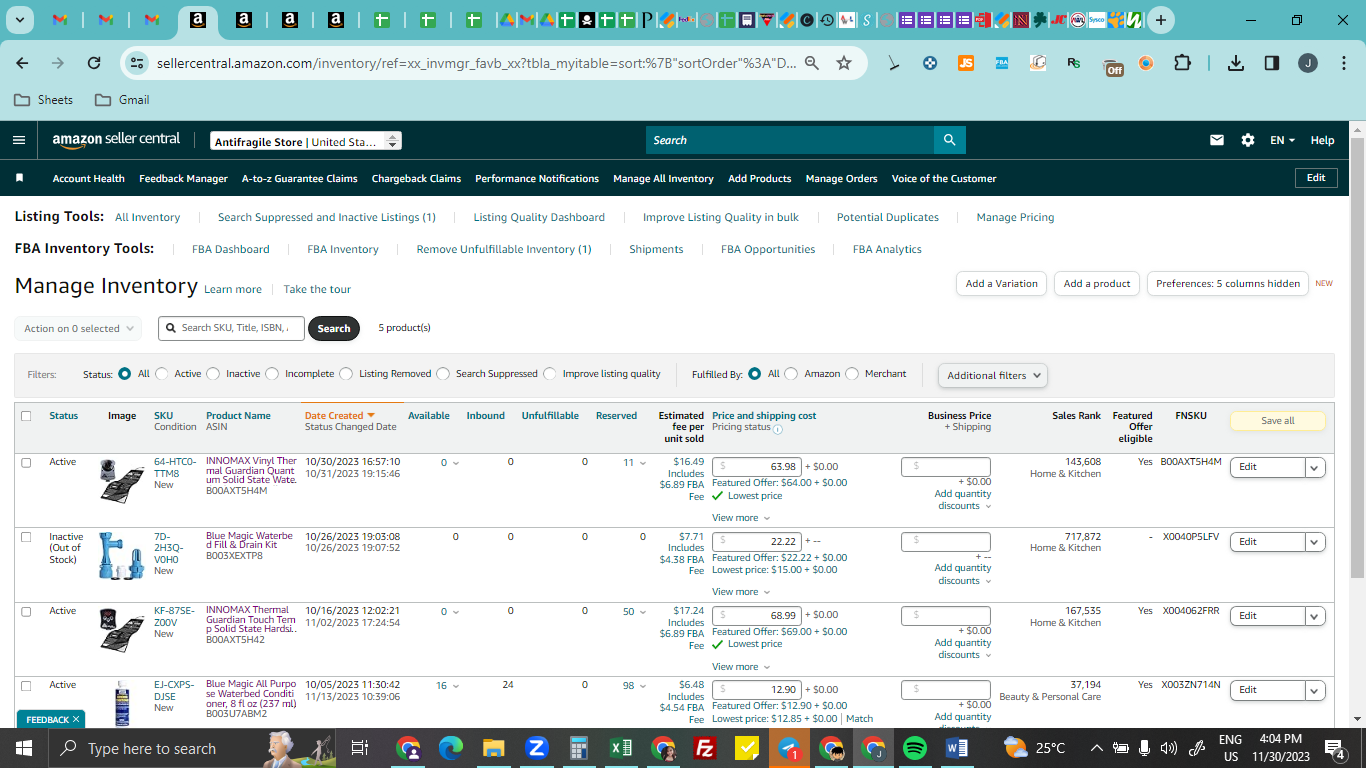Click the $63.98 price input field
The image size is (1366, 768).
tap(757, 467)
